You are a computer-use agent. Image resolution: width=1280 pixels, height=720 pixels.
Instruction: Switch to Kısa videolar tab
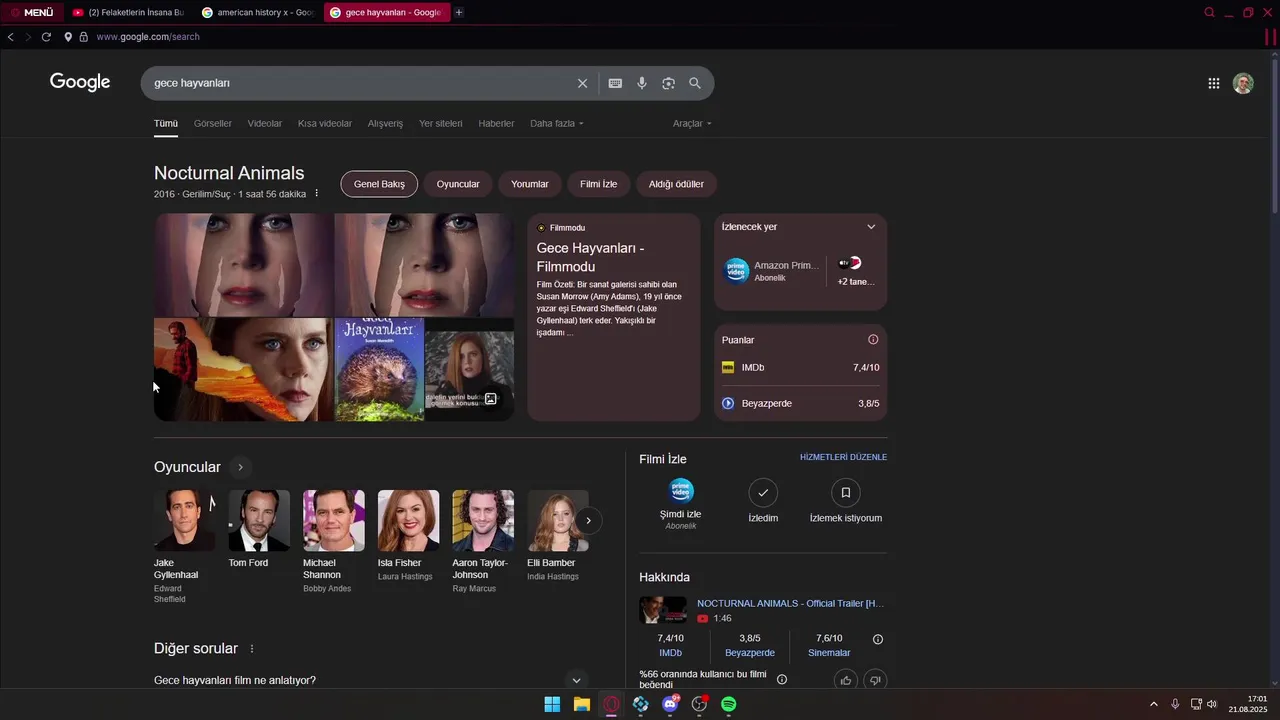(x=325, y=123)
